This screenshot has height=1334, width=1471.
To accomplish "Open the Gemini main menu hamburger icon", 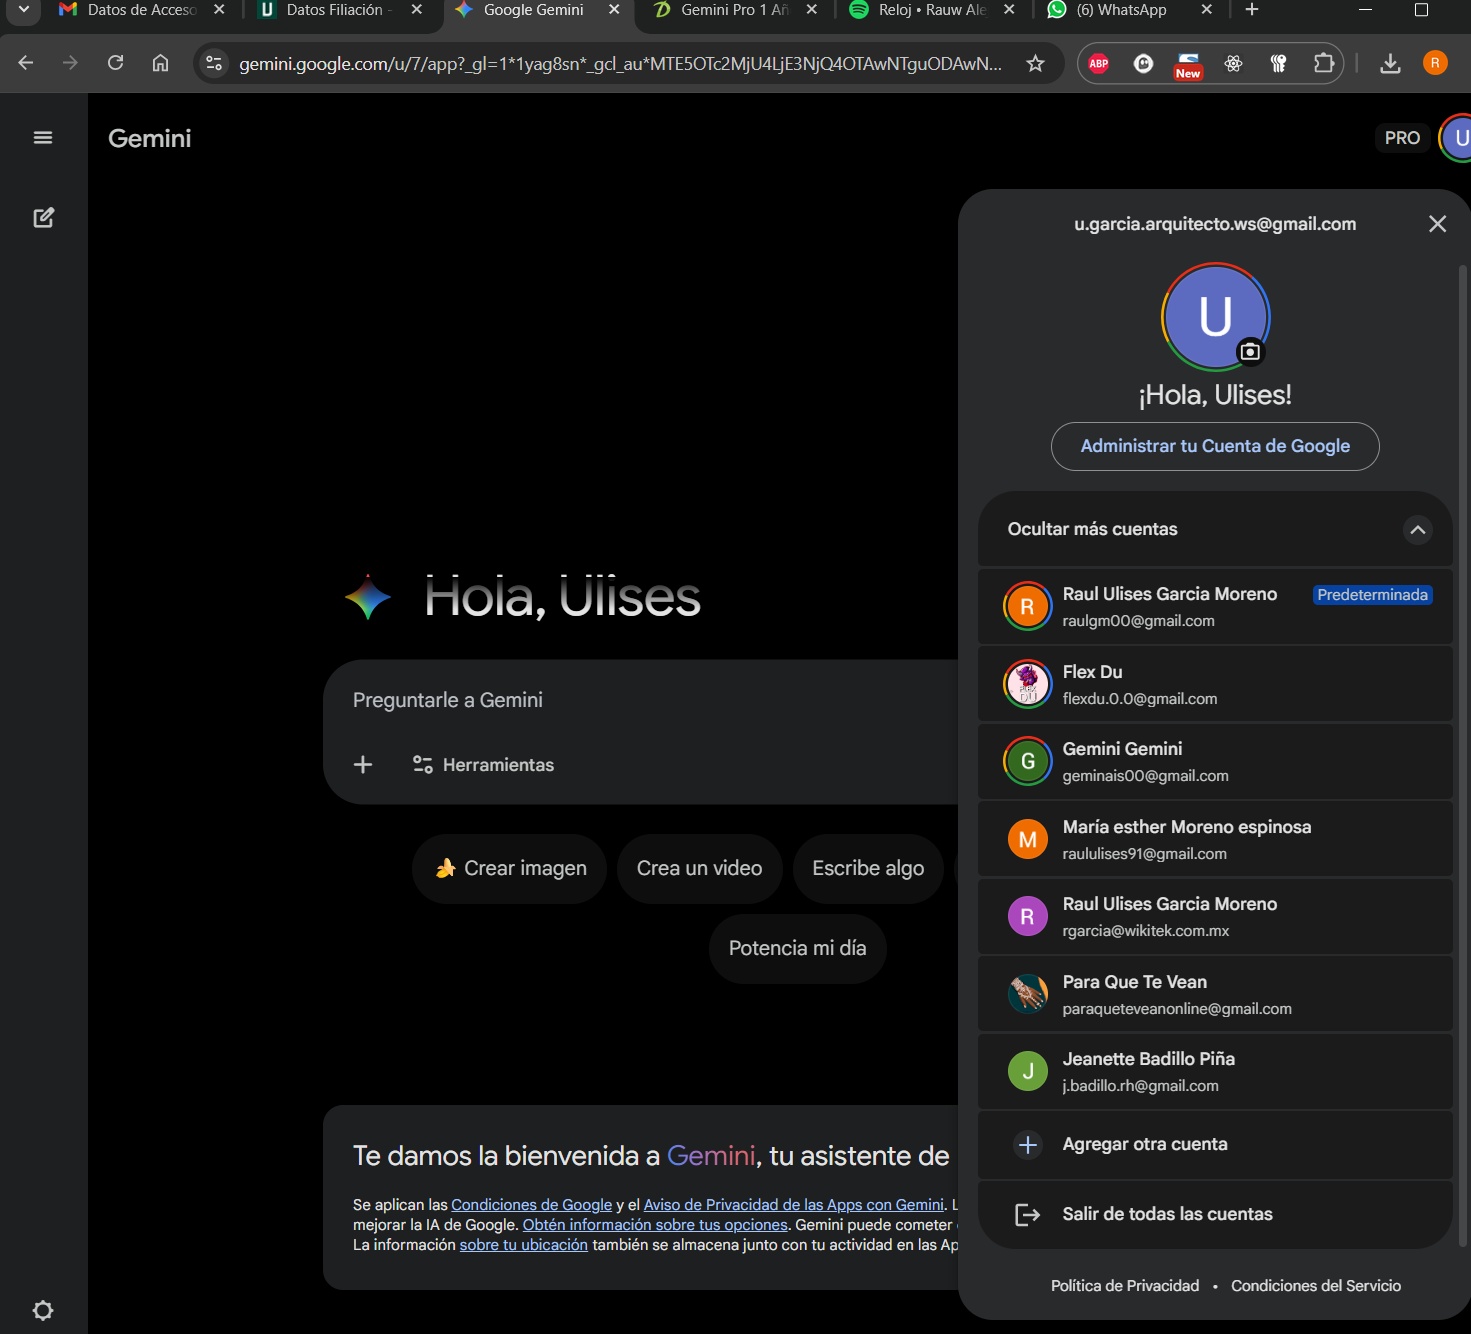I will [43, 138].
